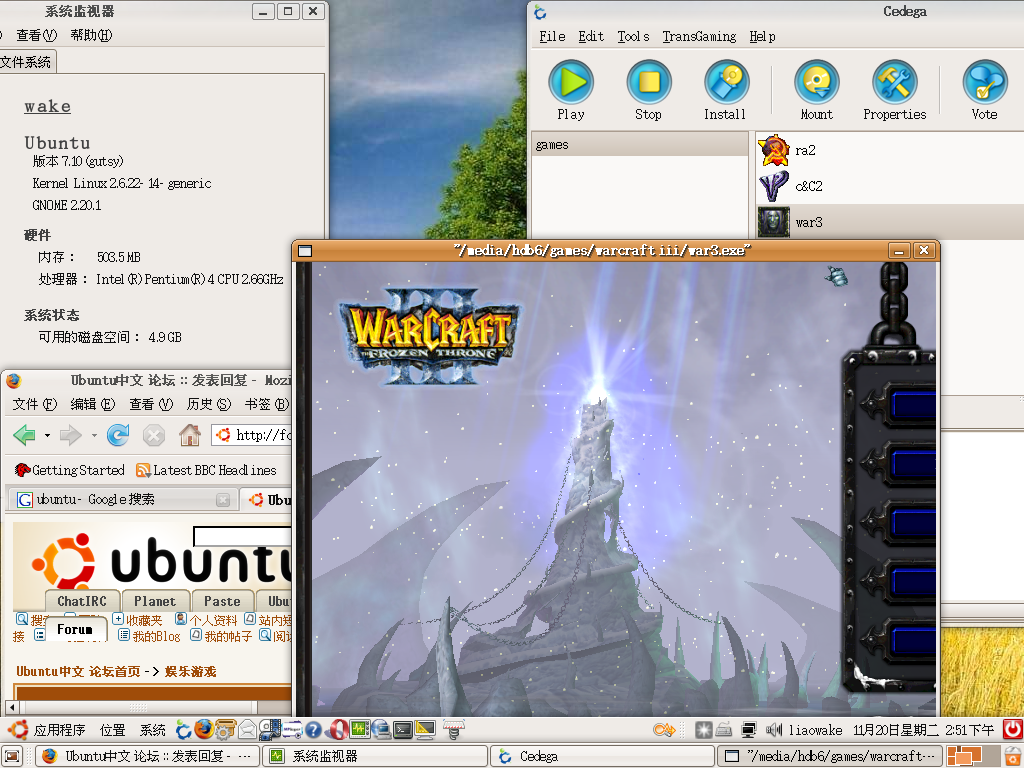Open the Install tool in Cedega
Viewport: 1024px width, 768px height.
click(725, 91)
